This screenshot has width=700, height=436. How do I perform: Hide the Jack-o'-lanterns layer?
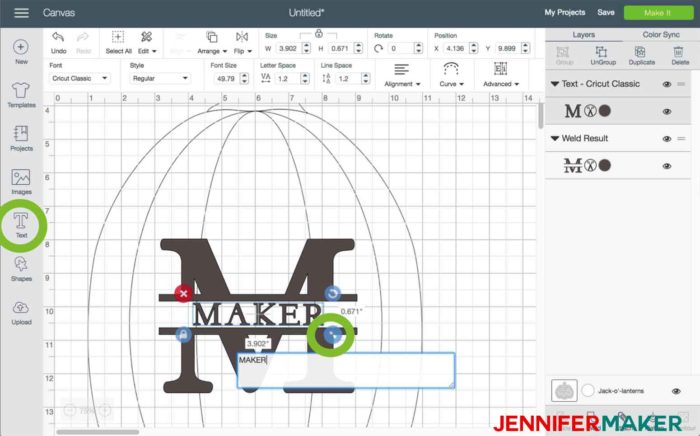tap(676, 391)
